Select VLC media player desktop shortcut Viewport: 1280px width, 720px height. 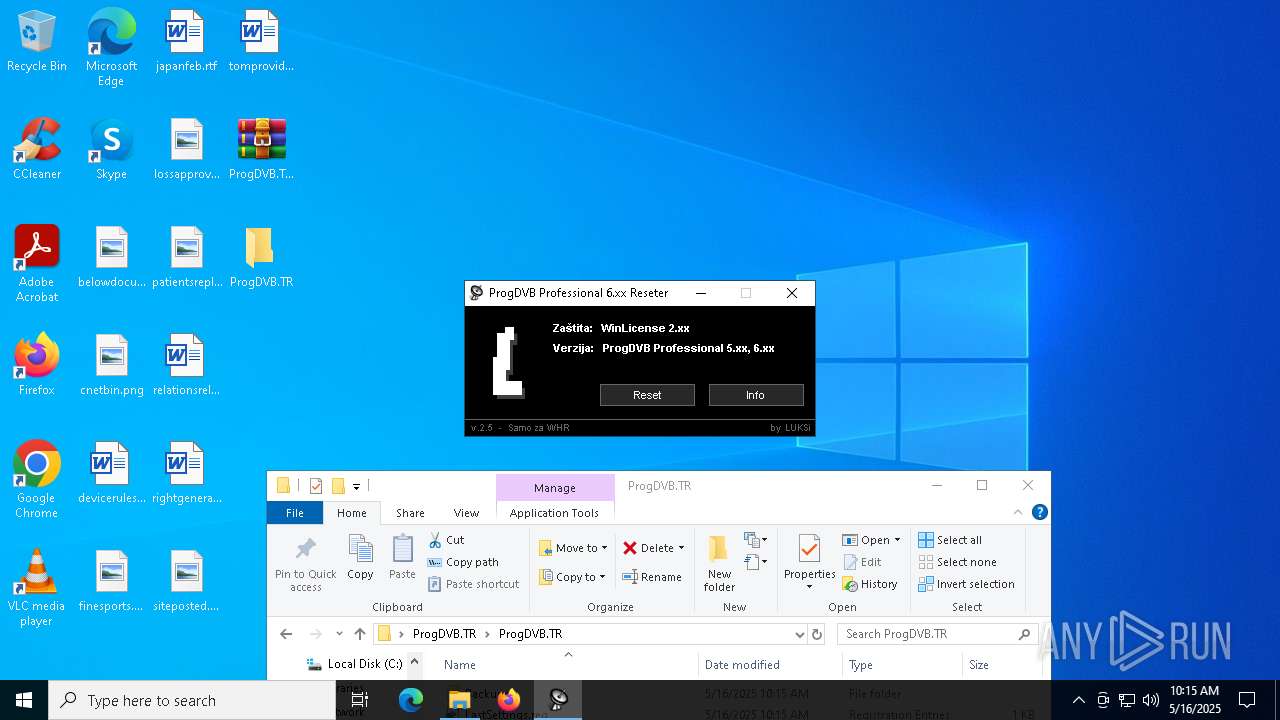coord(37,587)
